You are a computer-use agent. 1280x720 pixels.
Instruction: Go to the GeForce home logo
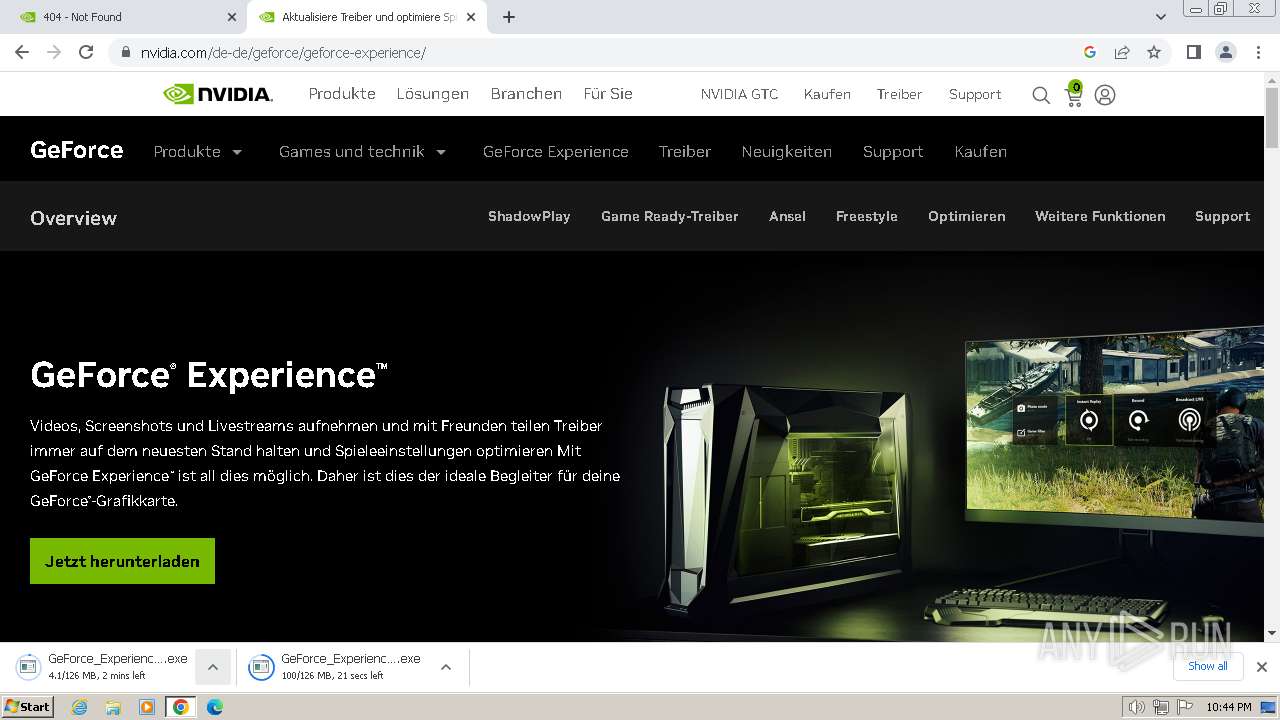coord(77,150)
